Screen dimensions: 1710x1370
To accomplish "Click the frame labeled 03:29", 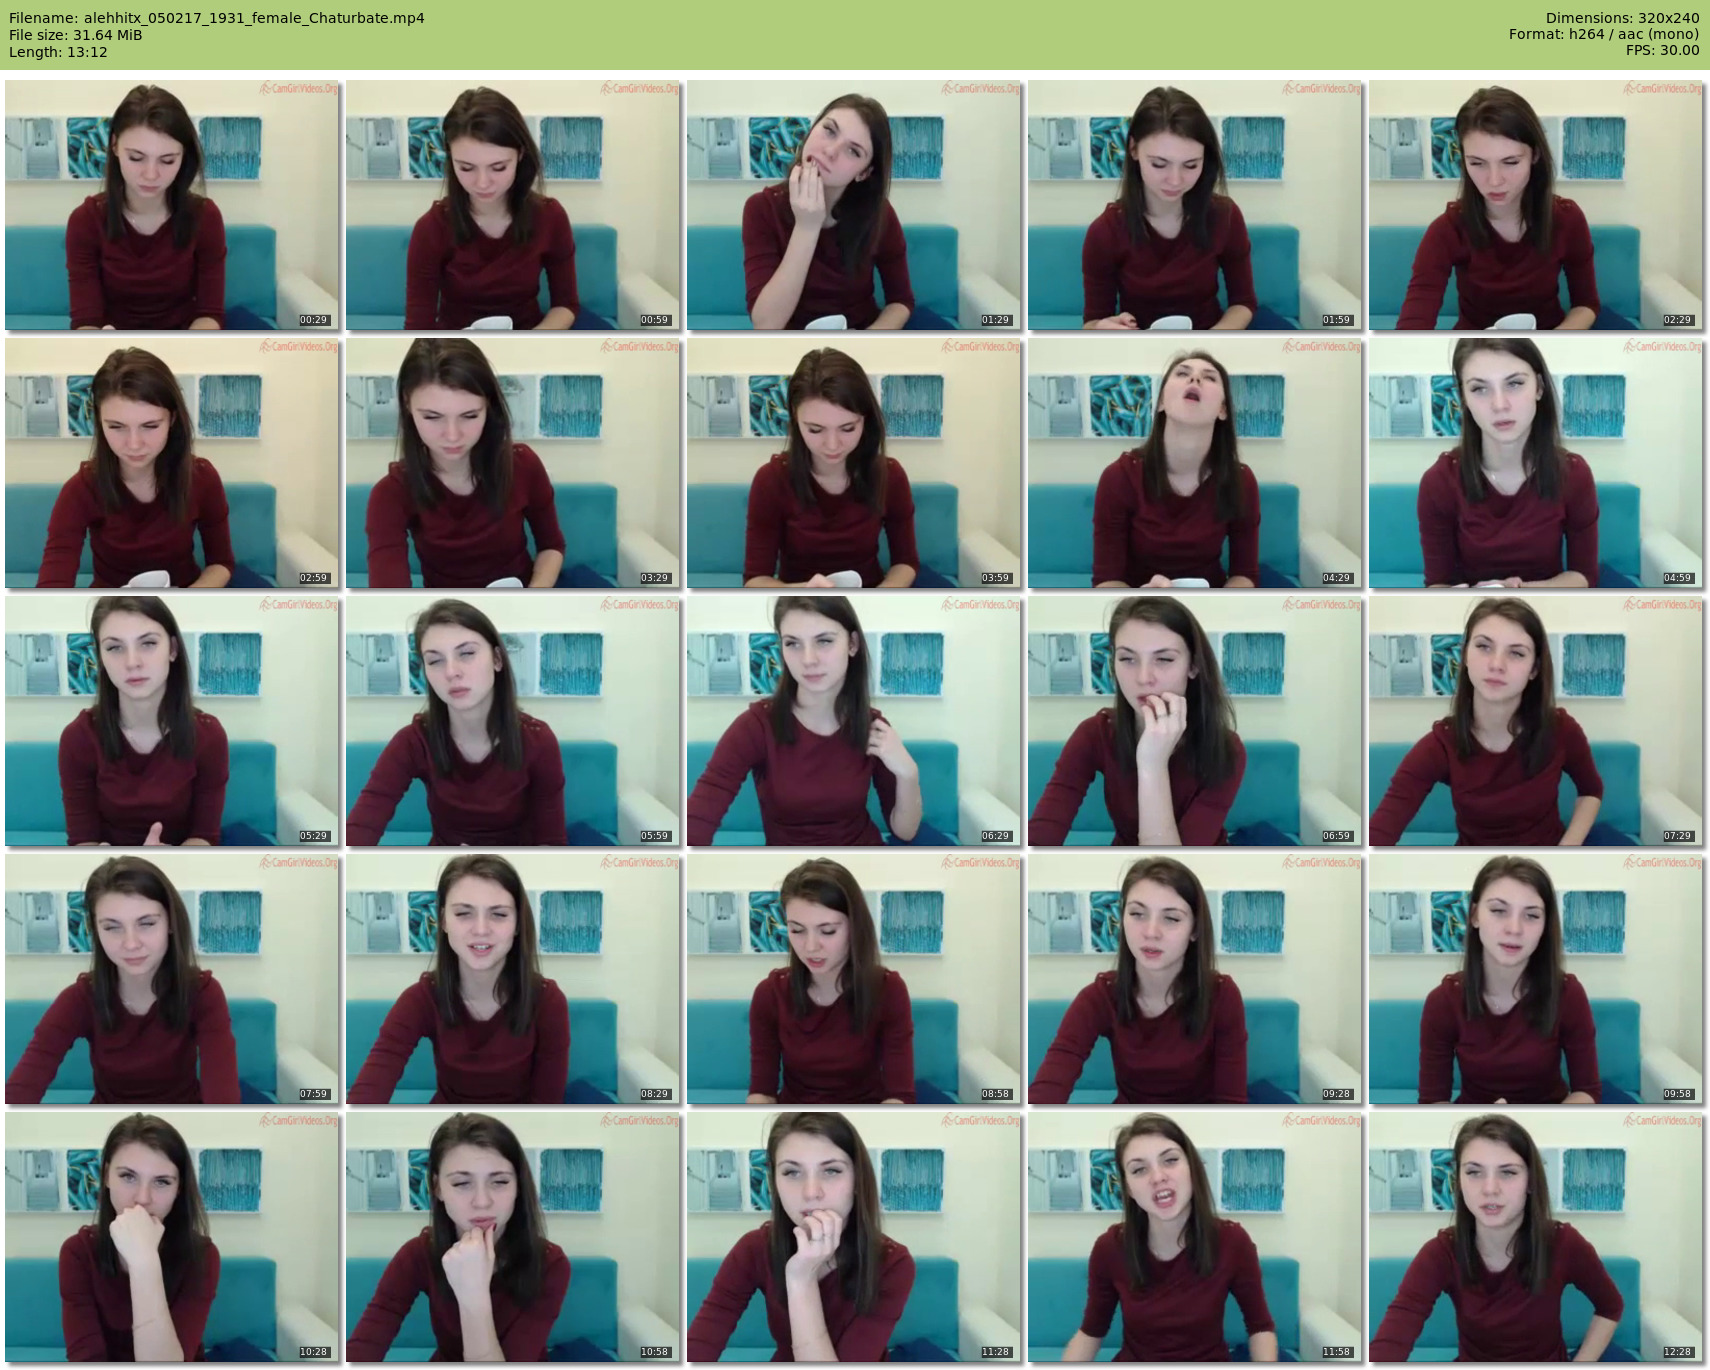I will pos(513,463).
